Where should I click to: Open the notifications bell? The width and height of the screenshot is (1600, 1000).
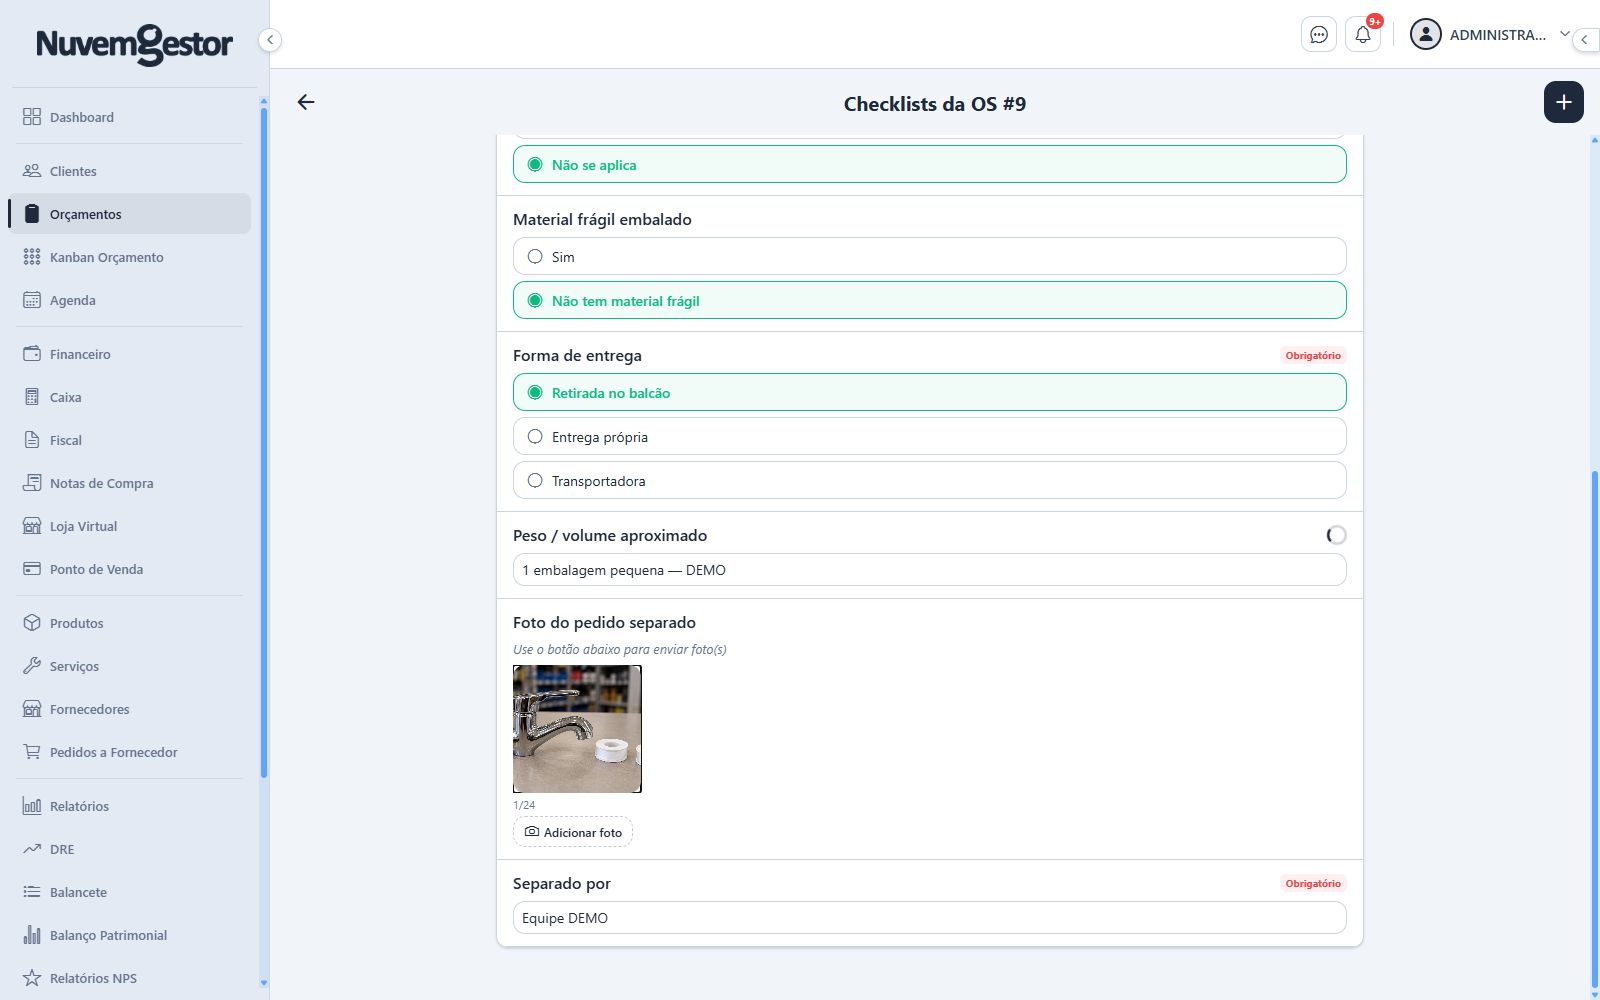(x=1362, y=35)
